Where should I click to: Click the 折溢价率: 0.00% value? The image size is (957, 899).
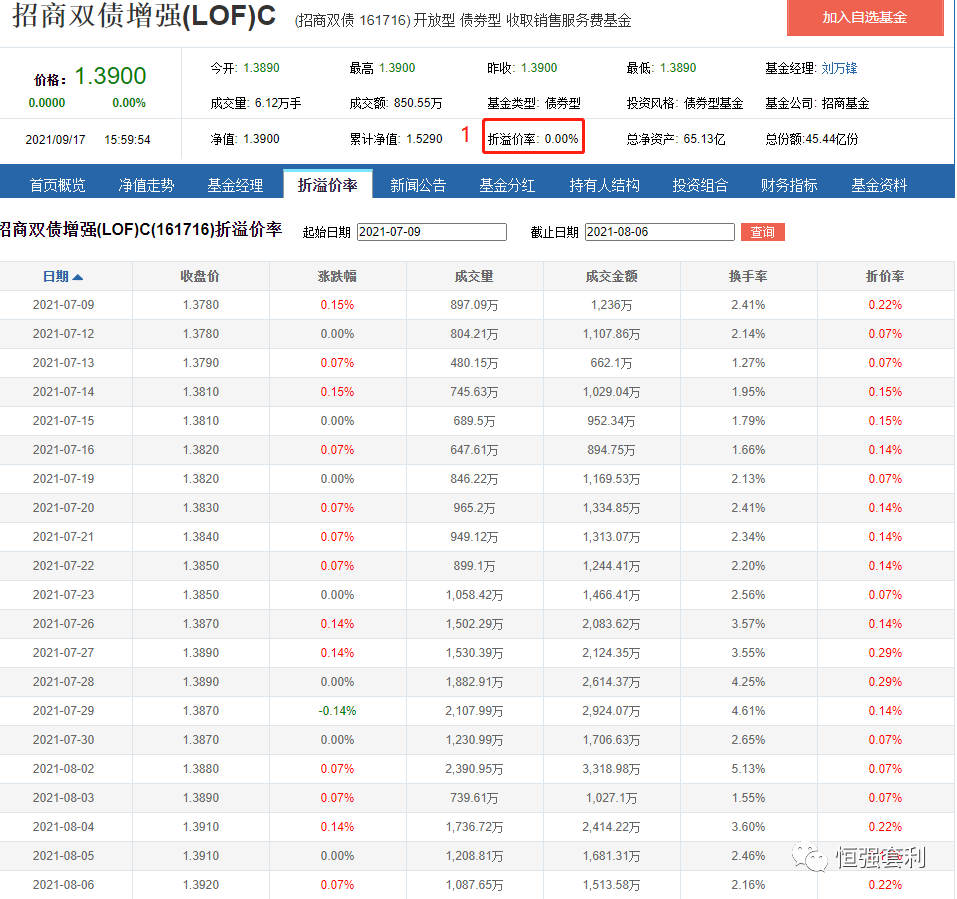[x=533, y=139]
